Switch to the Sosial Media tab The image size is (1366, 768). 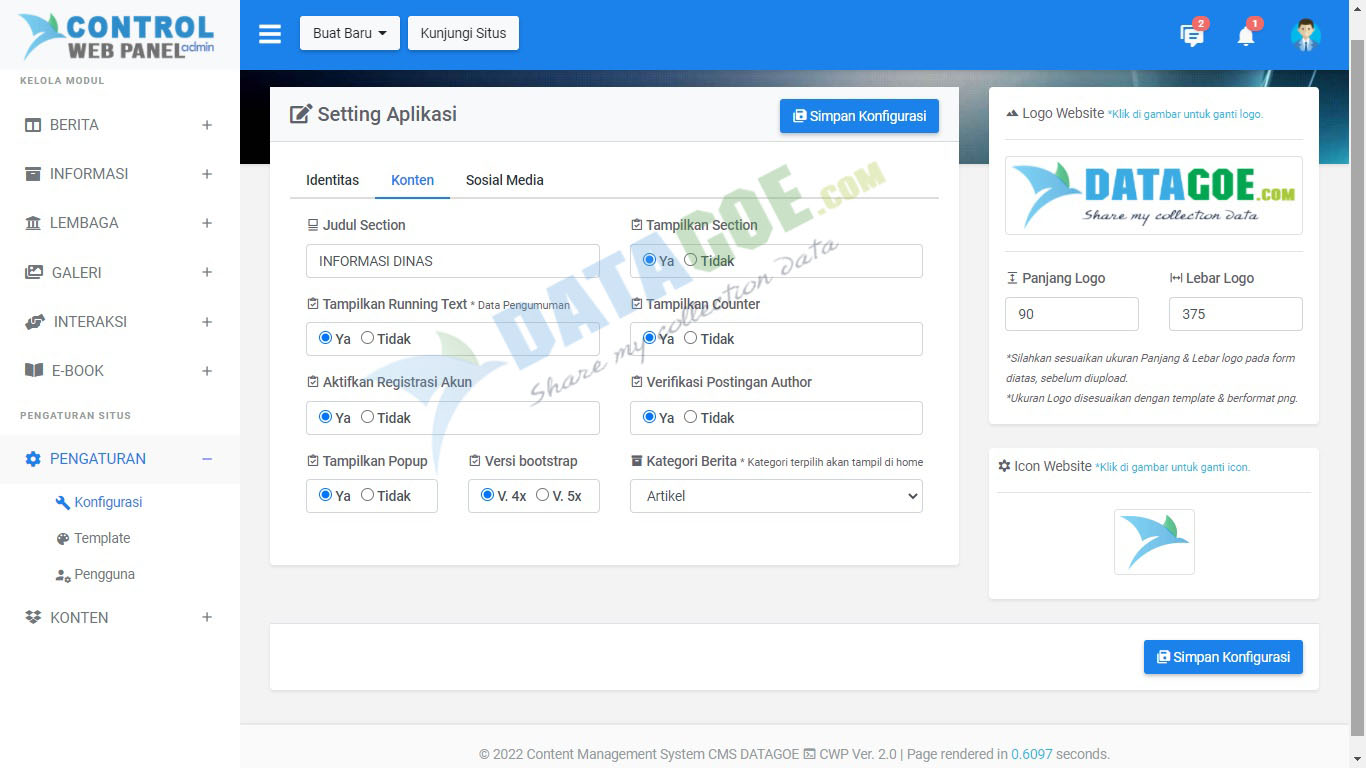(504, 180)
